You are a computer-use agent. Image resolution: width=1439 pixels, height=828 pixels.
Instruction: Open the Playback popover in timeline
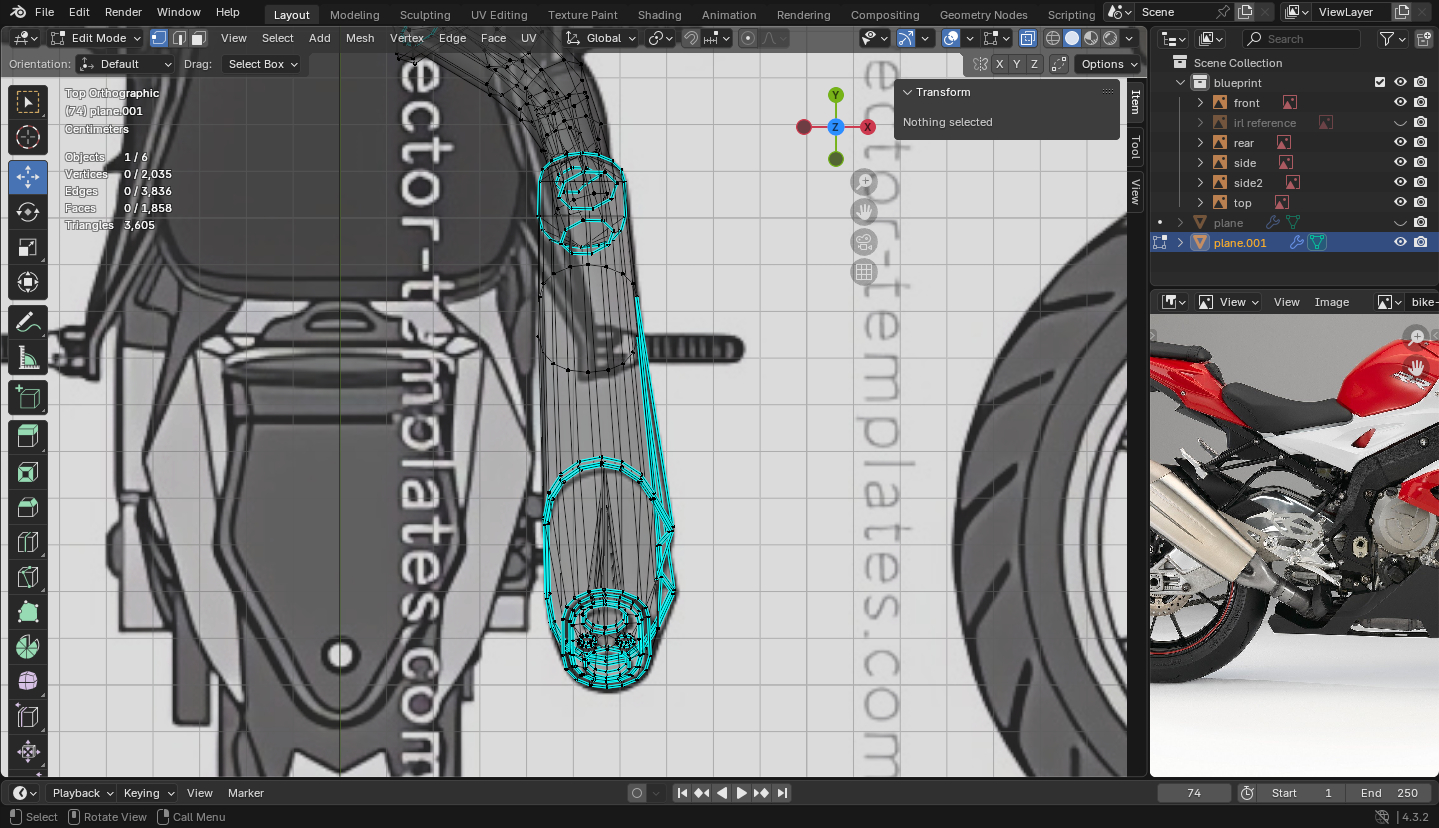(82, 793)
